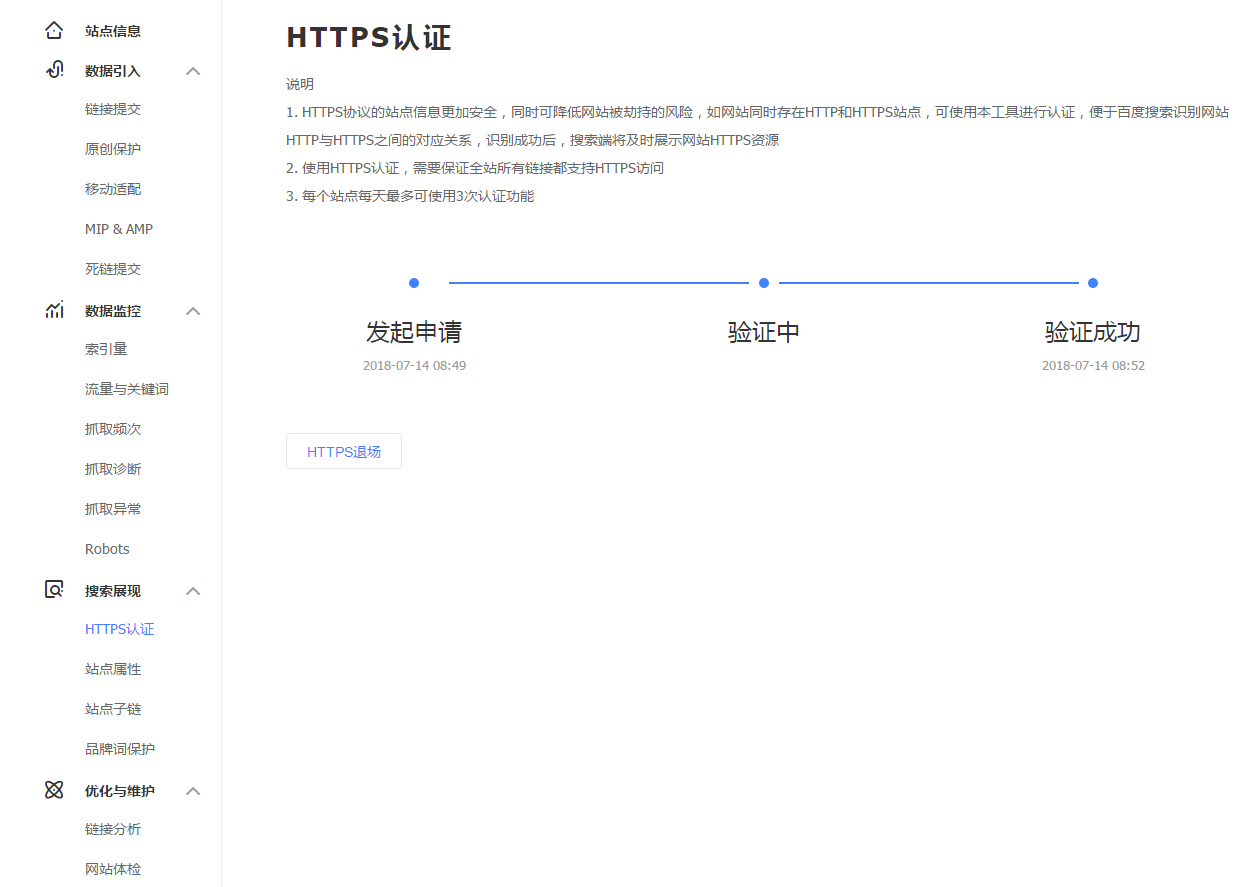Click the HTTPS退场 button
The image size is (1259, 887).
click(x=343, y=451)
